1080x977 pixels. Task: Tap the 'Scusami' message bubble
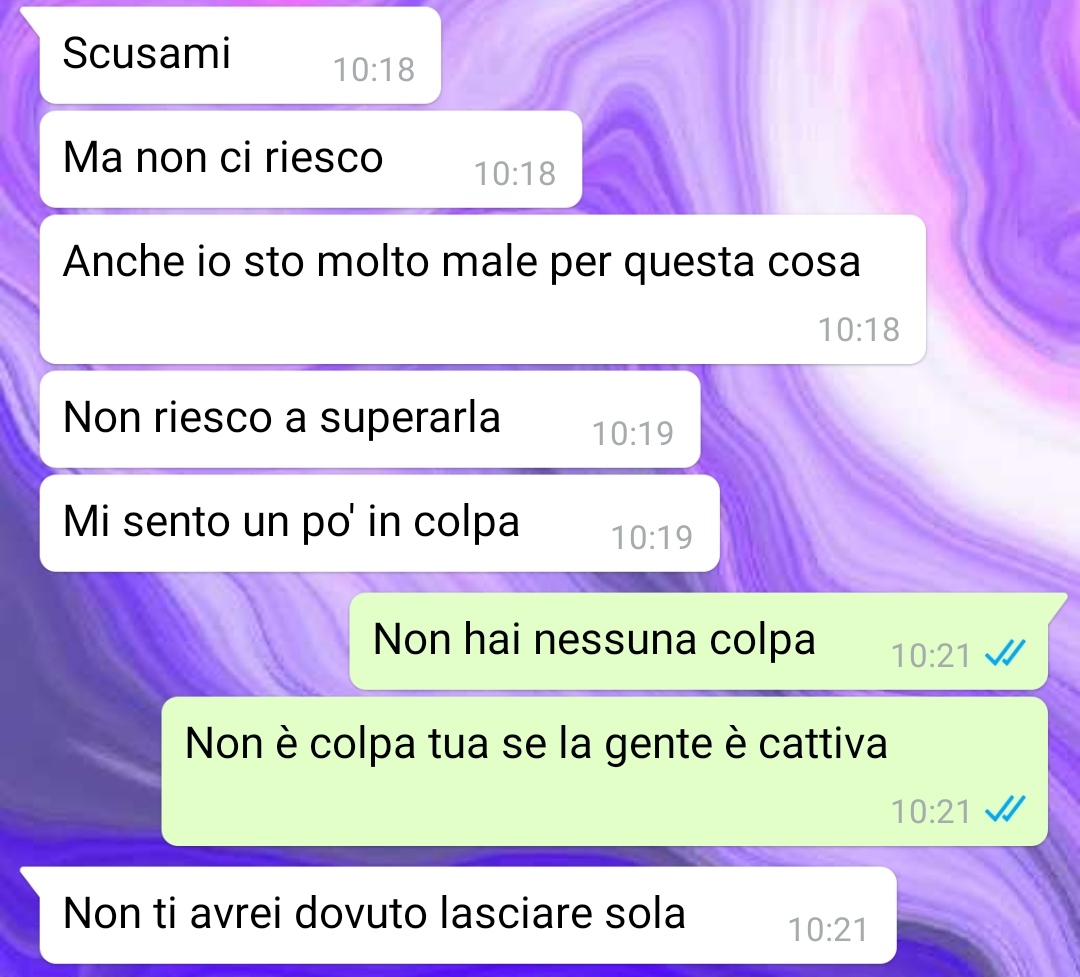(240, 55)
